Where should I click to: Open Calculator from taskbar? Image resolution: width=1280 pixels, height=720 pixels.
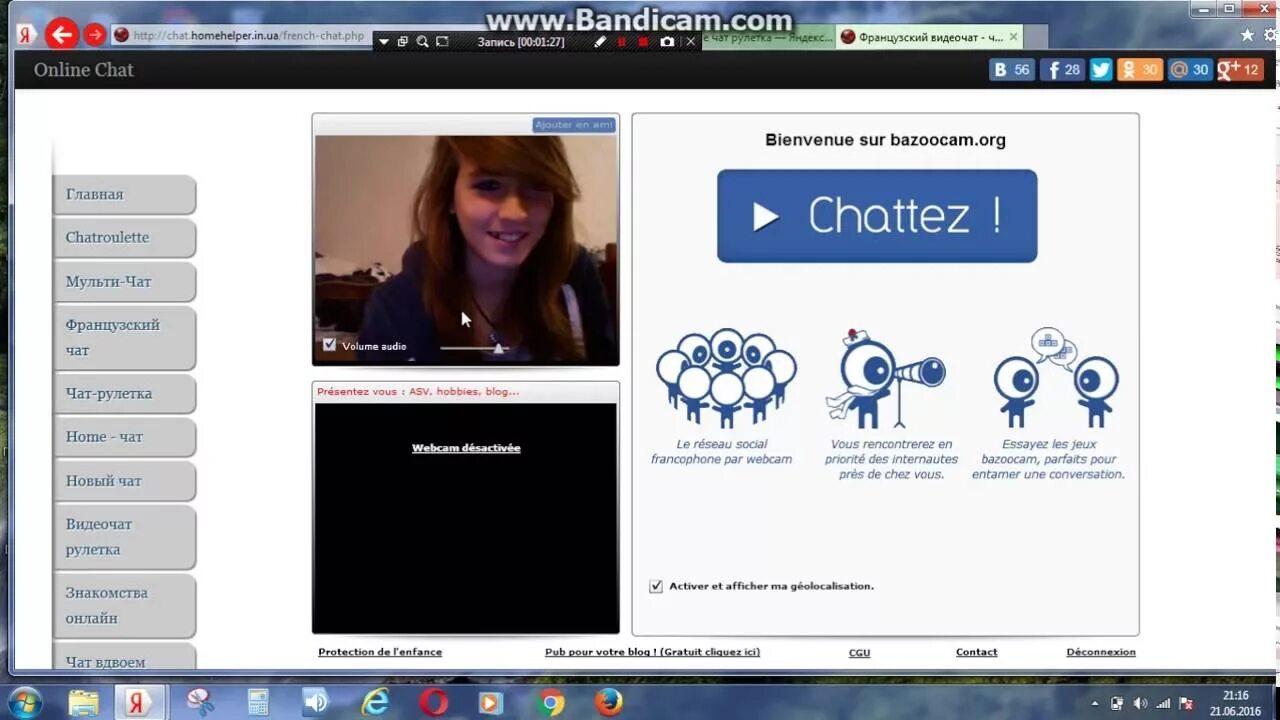pyautogui.click(x=258, y=702)
